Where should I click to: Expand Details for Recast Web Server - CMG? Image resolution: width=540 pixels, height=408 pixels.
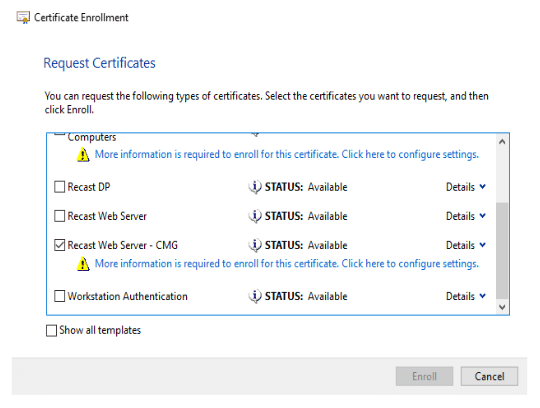[x=466, y=245]
